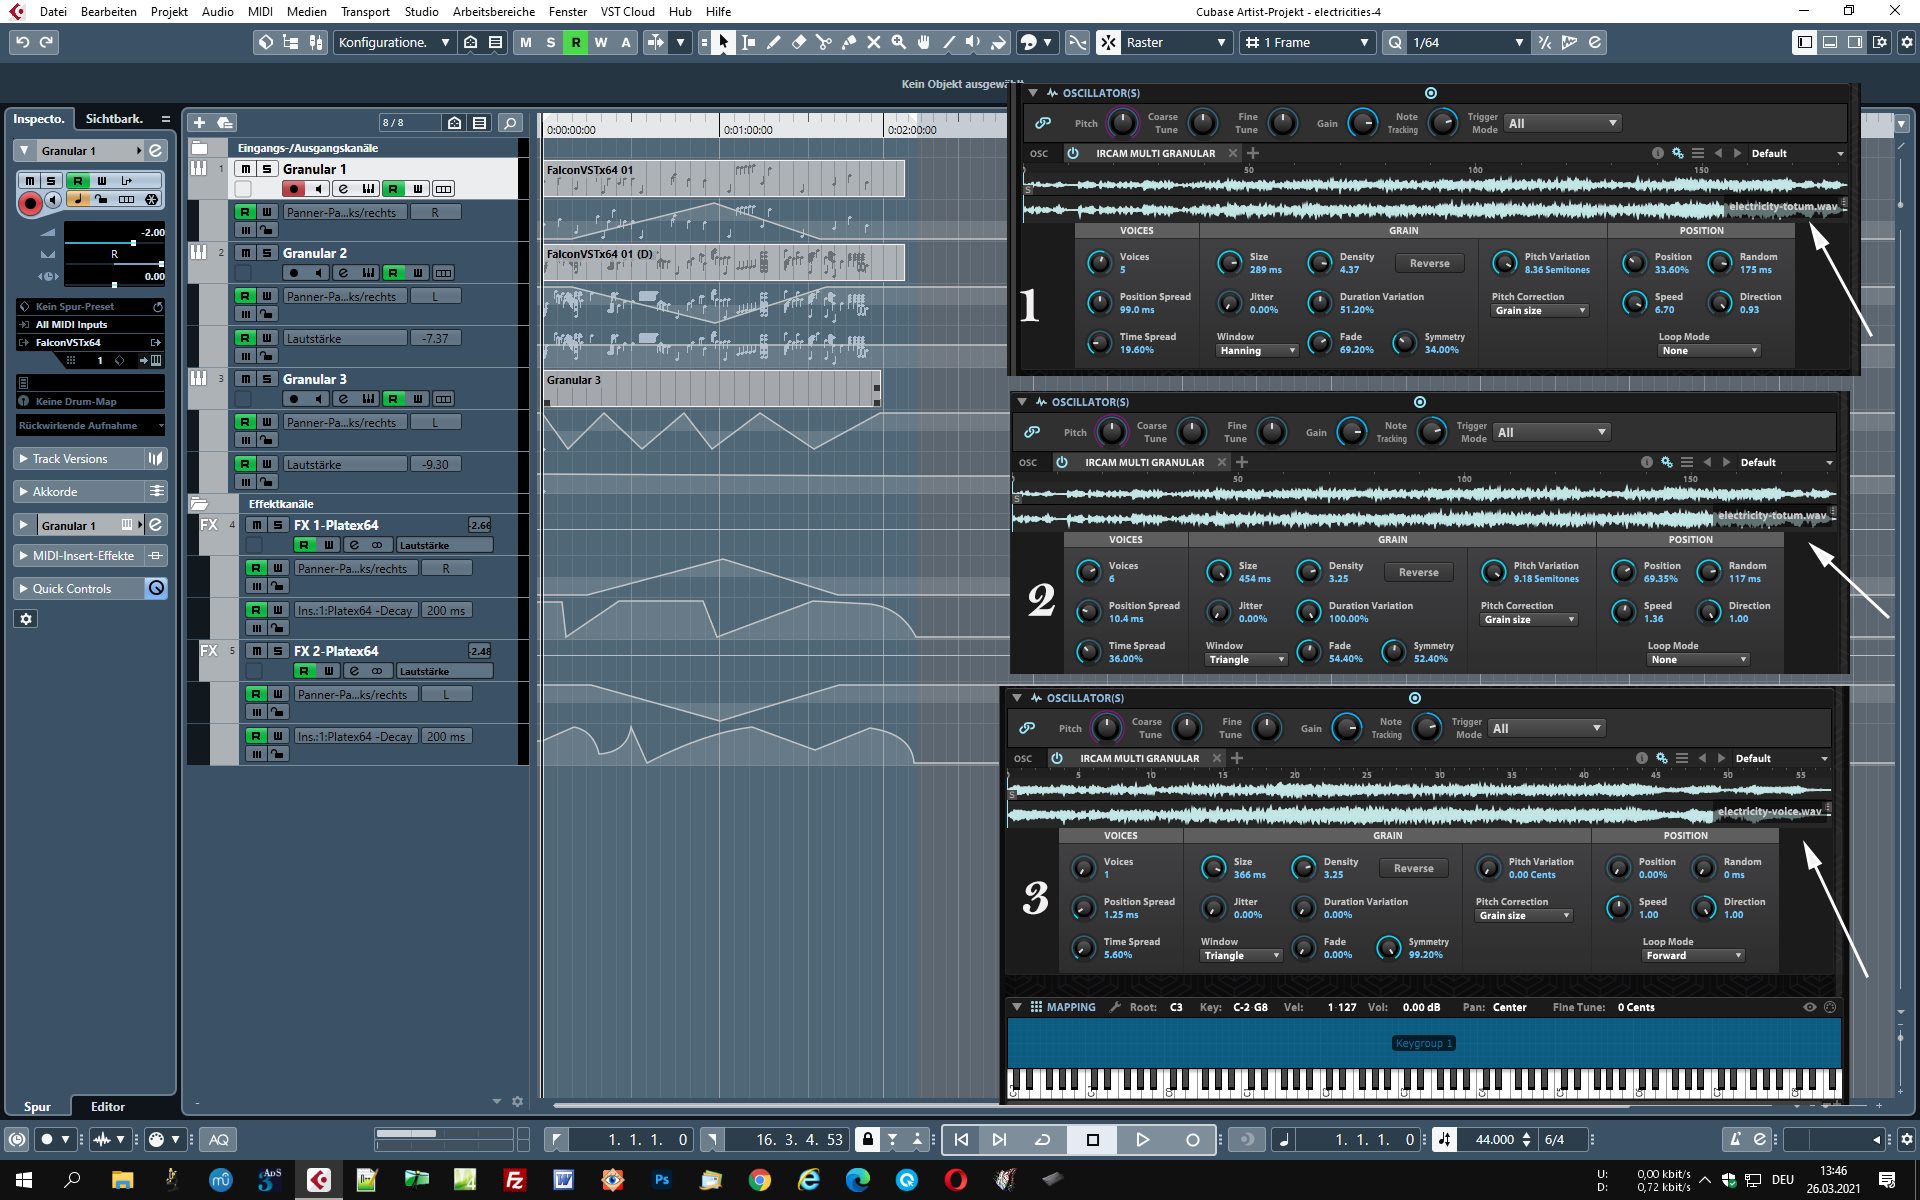Select the Draw pencil tool
The width and height of the screenshot is (1920, 1200).
click(773, 42)
